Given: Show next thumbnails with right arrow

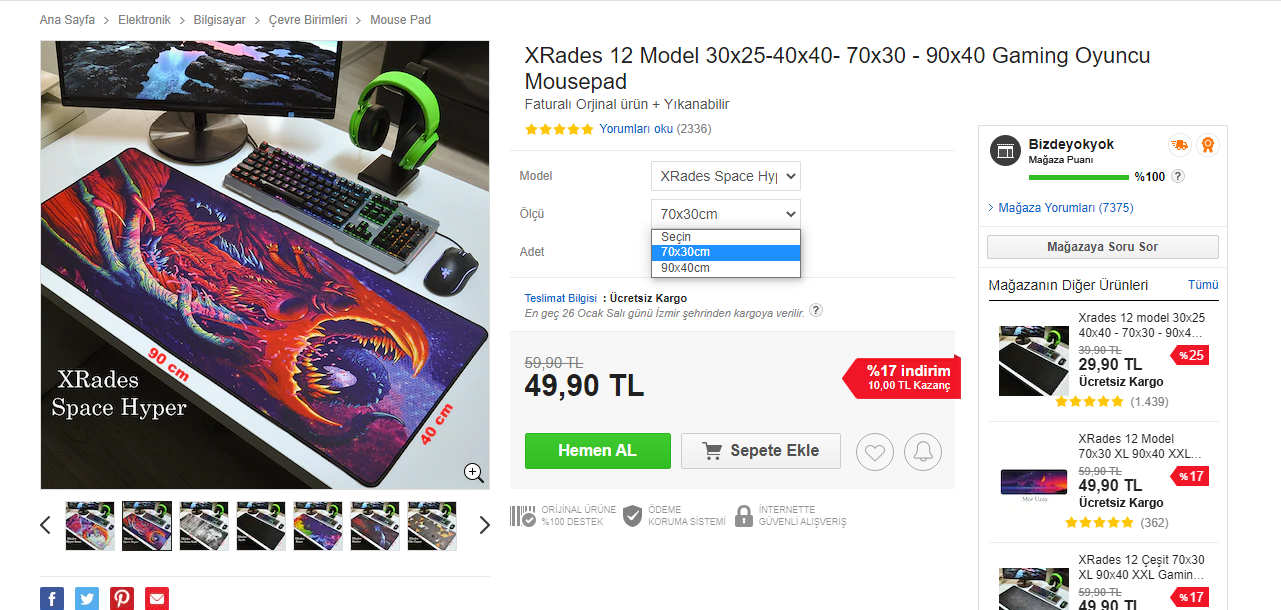Looking at the screenshot, I should tap(485, 525).
